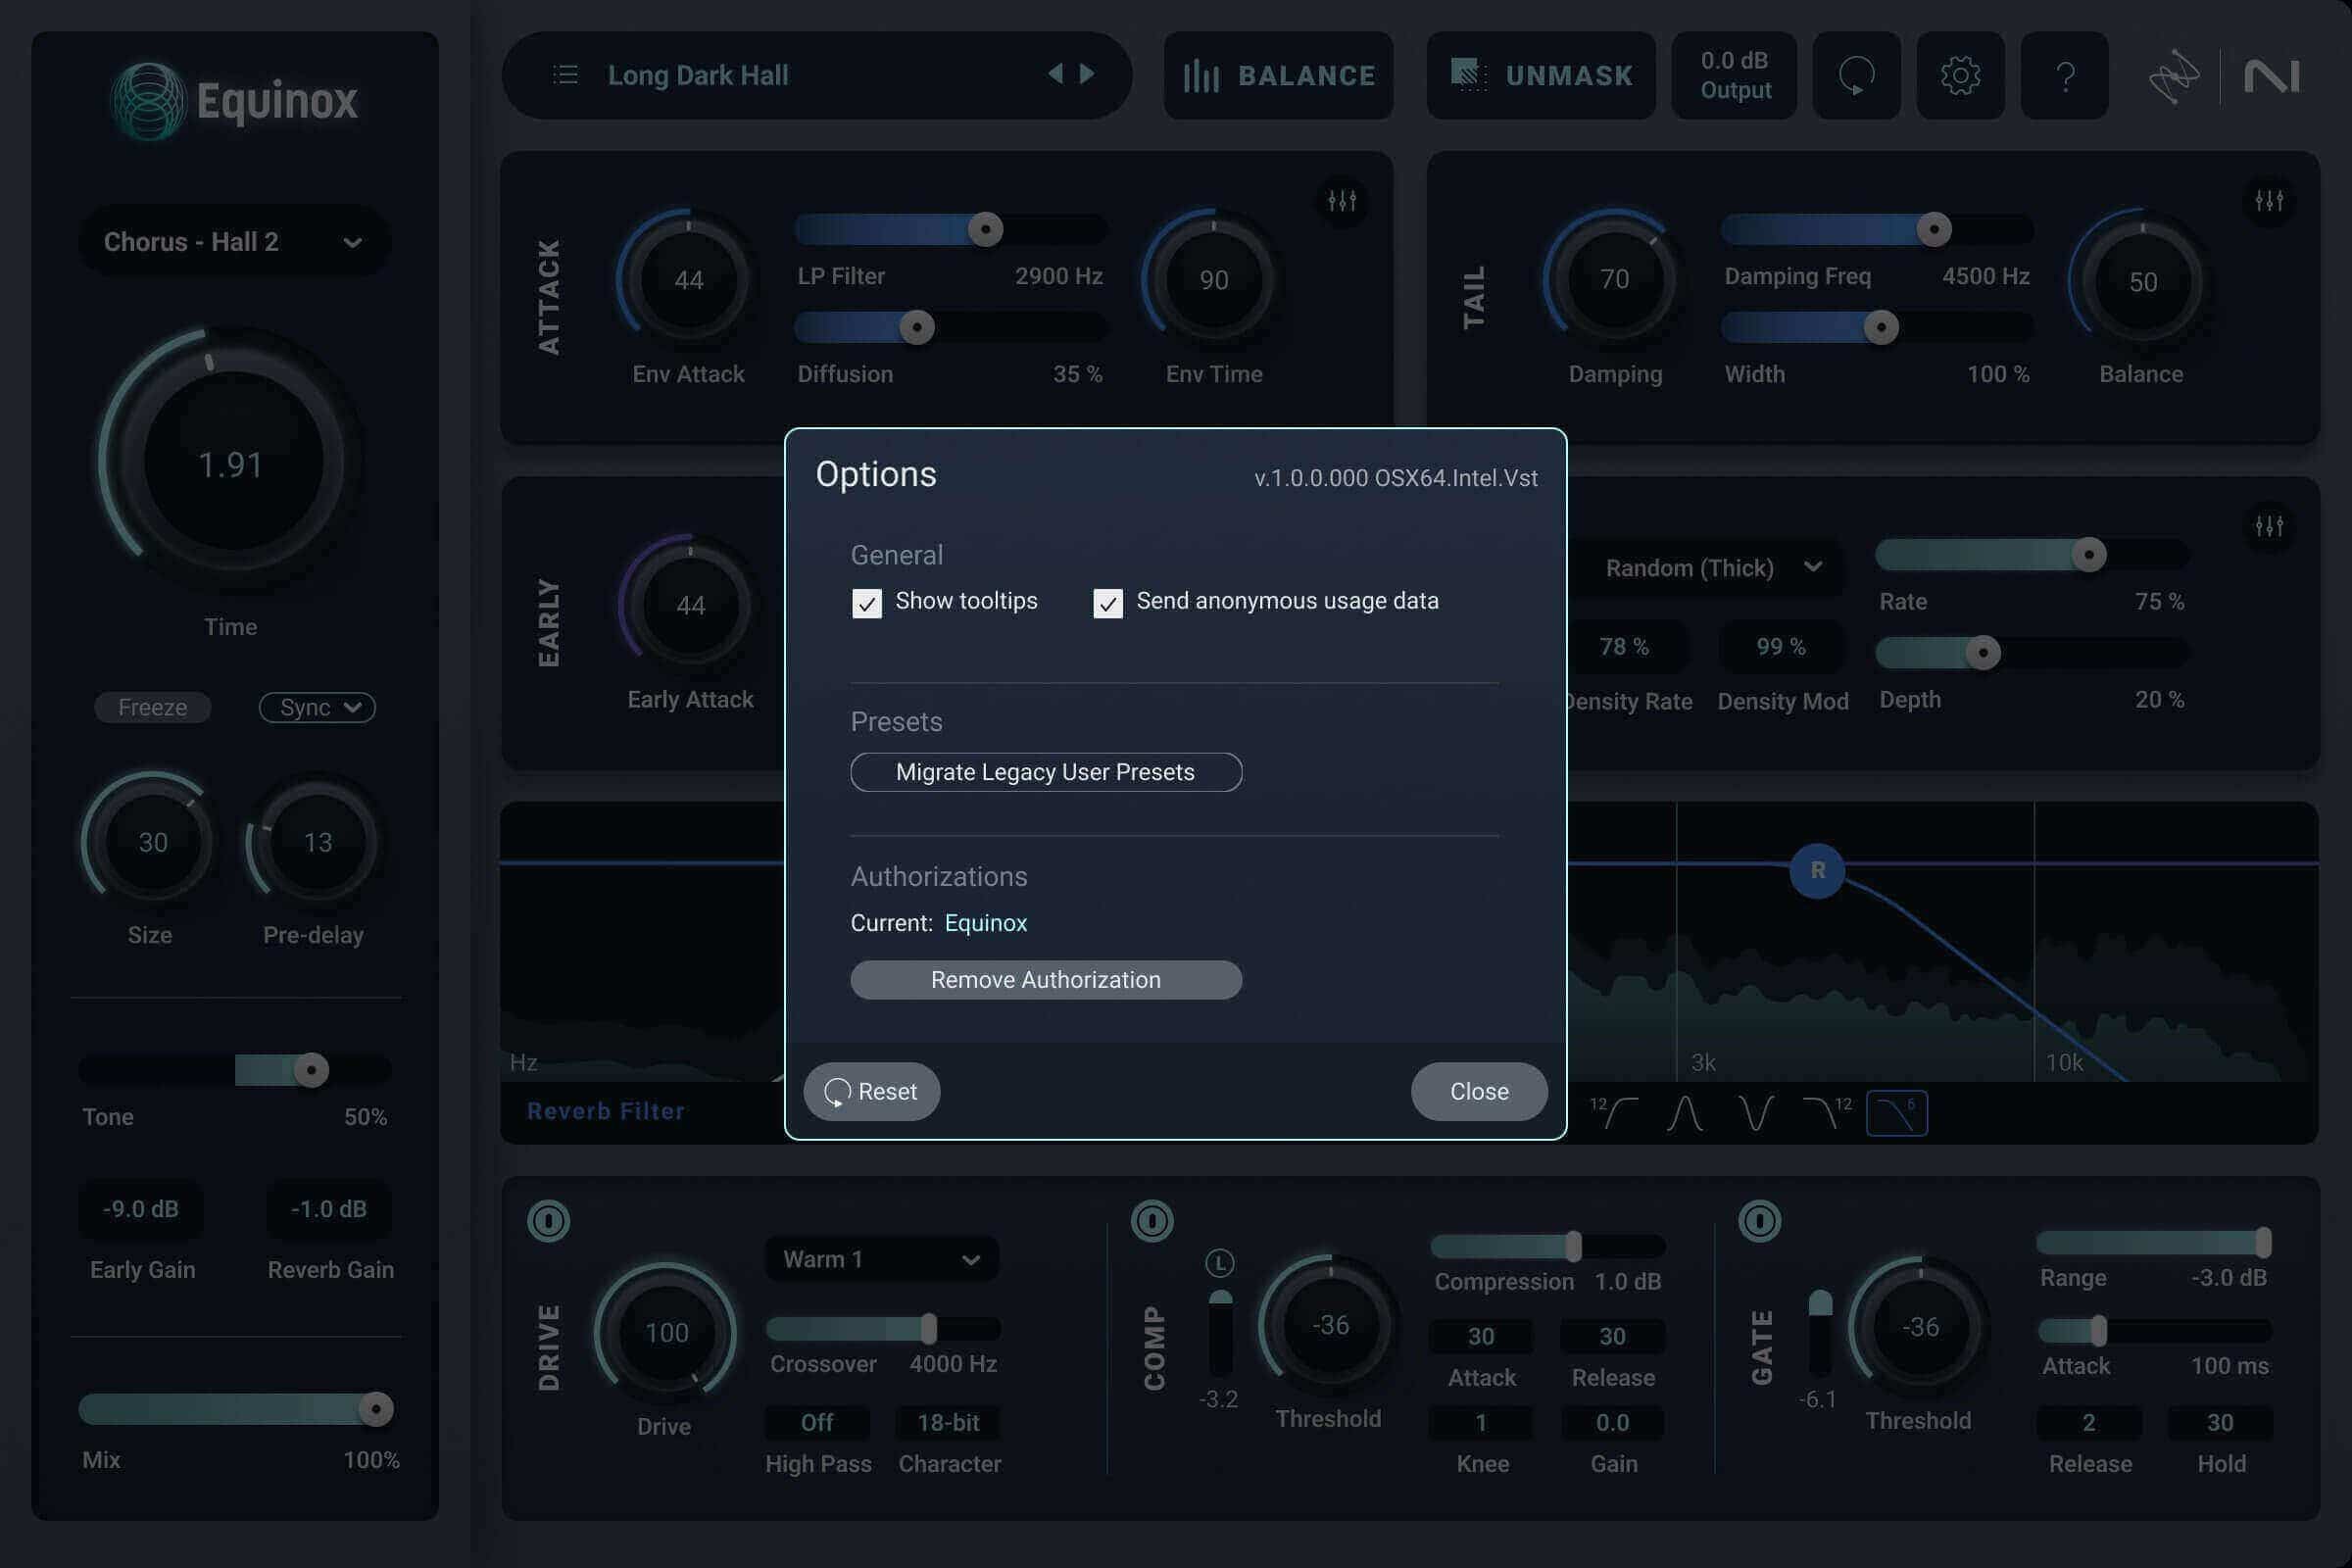Click Migrate Legacy User Presets
This screenshot has height=1568, width=2352.
coord(1046,772)
